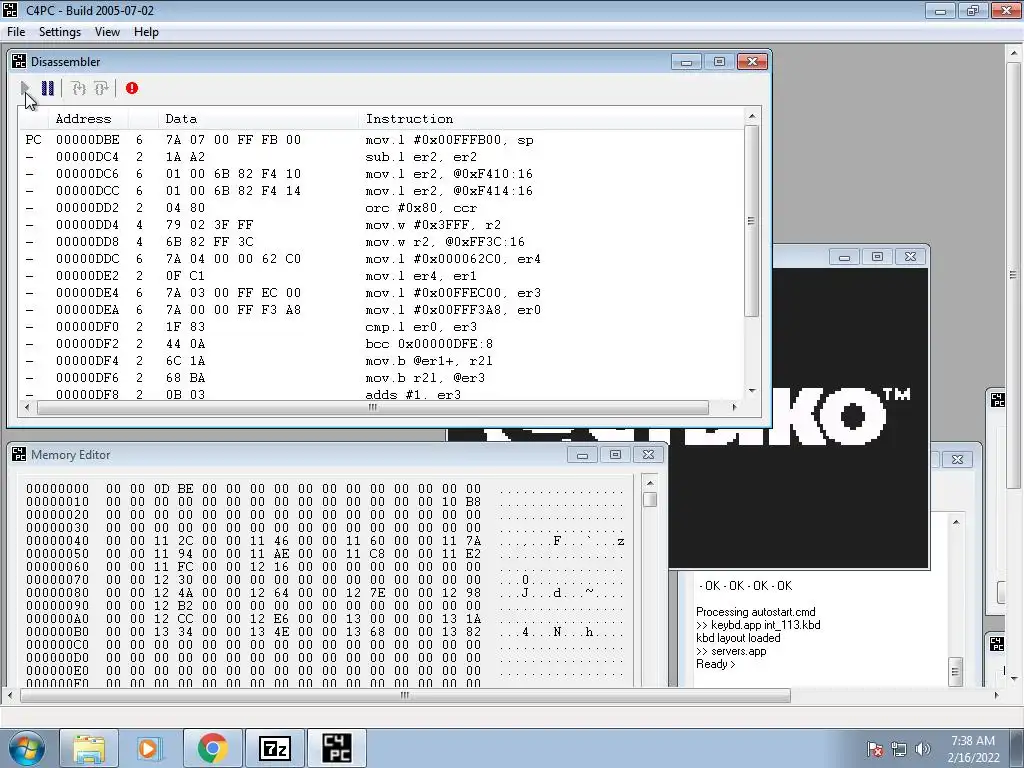This screenshot has height=768, width=1024.
Task: Close the display window showing the logo
Action: (x=910, y=257)
